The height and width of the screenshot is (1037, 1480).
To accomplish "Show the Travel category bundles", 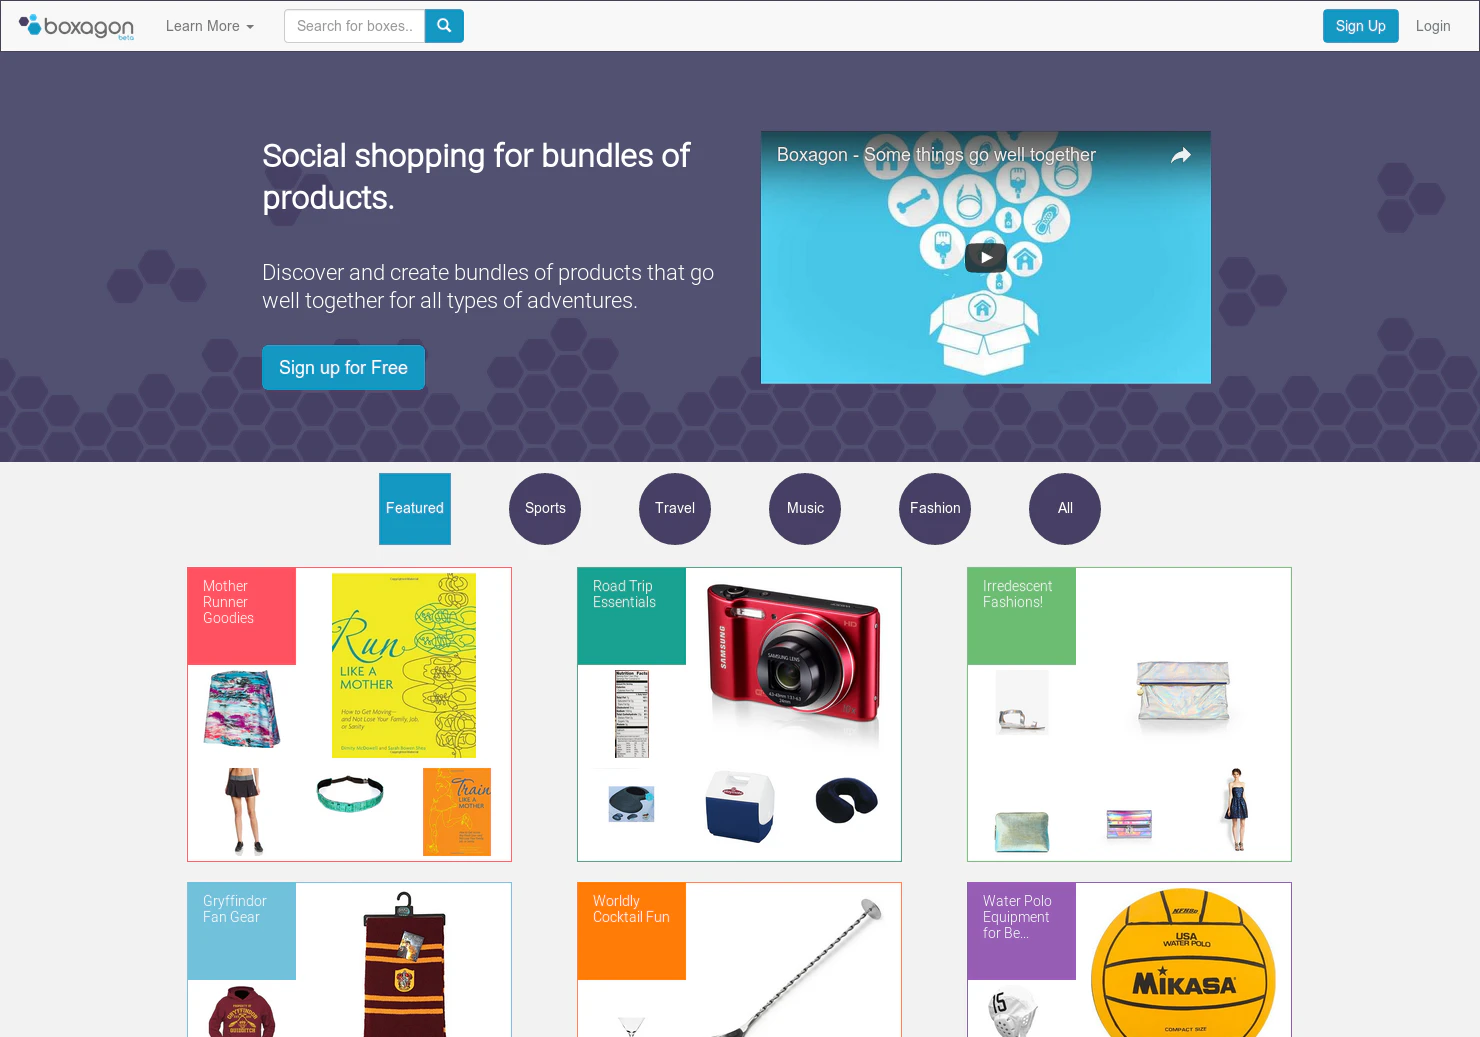I will [x=675, y=509].
